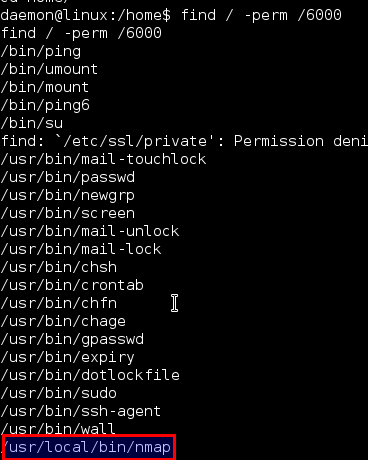Click the /usr/bin/ssh-agent line
The width and height of the screenshot is (368, 460).
81,412
